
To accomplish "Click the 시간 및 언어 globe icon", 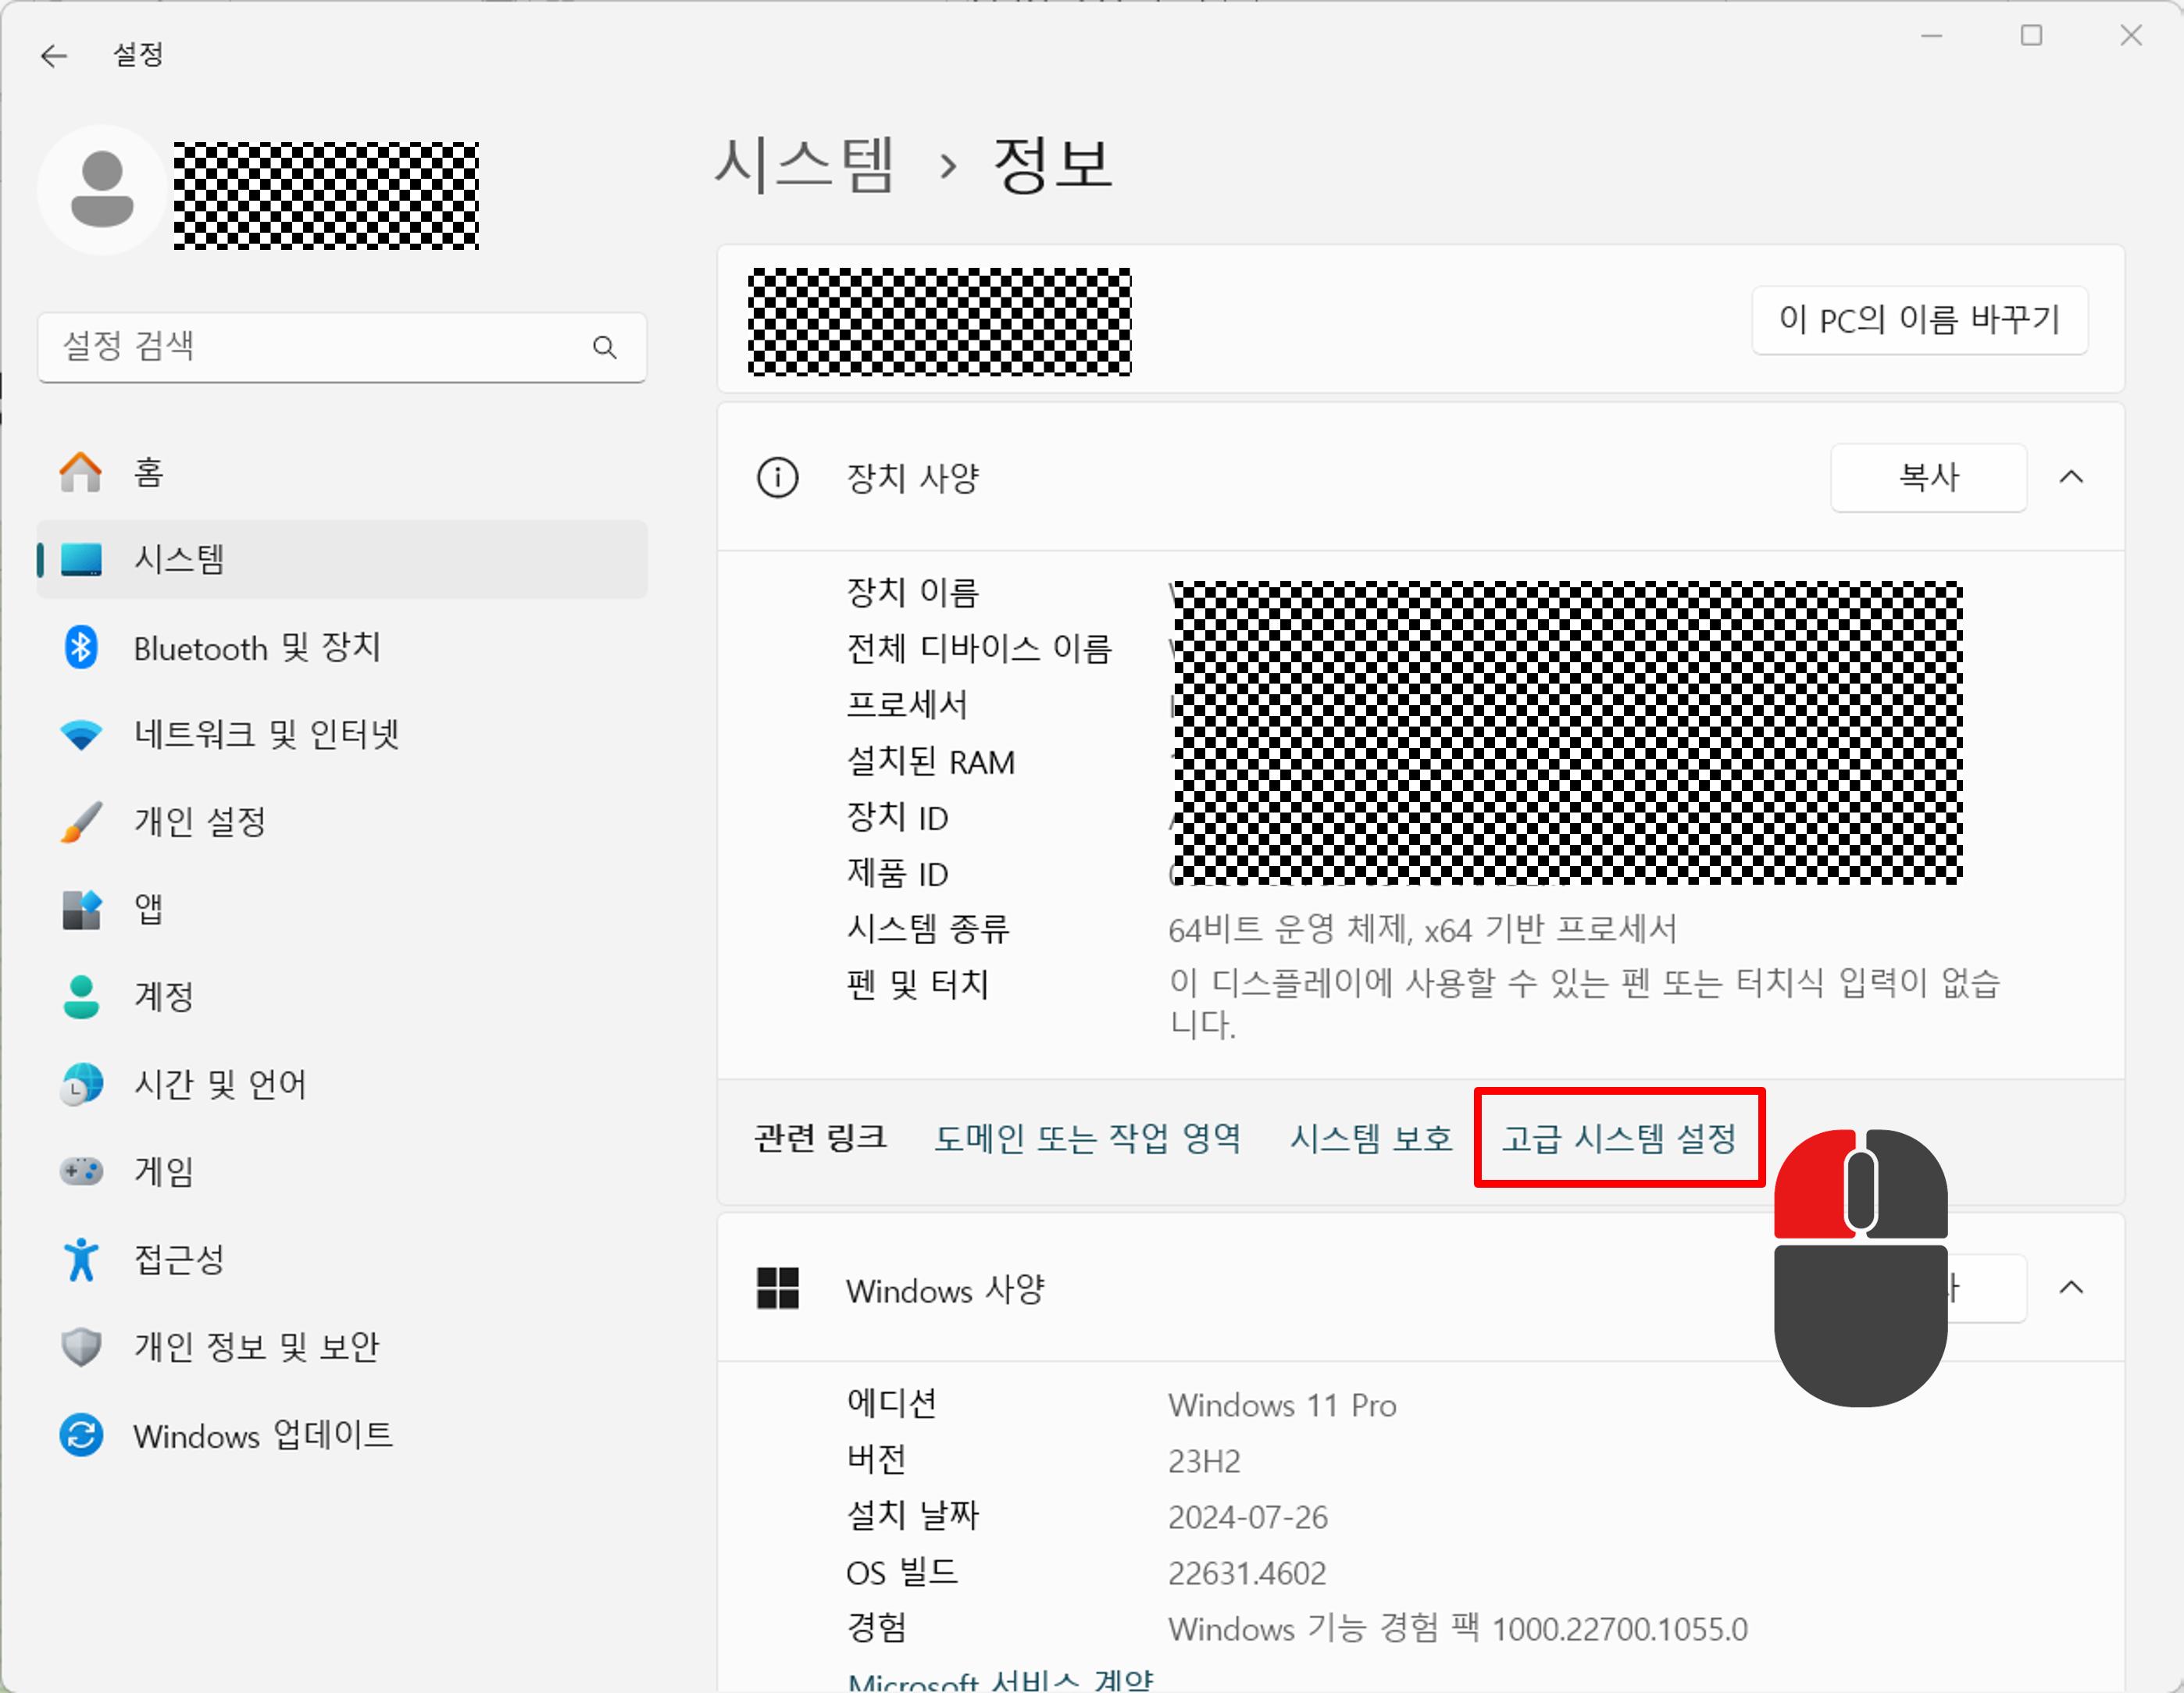I will tap(81, 1084).
